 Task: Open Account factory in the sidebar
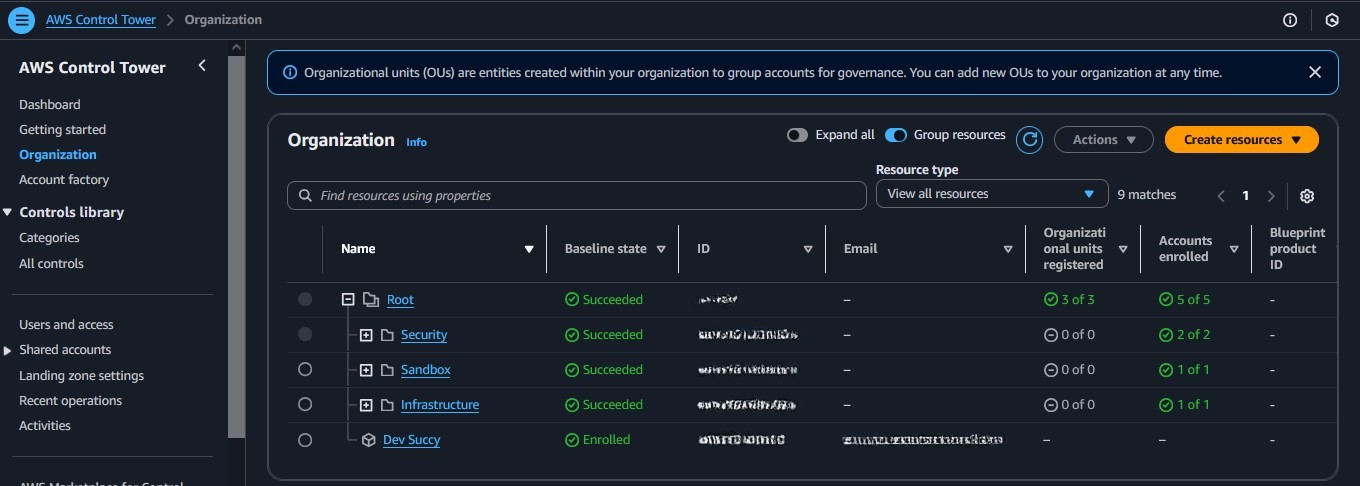(x=64, y=179)
